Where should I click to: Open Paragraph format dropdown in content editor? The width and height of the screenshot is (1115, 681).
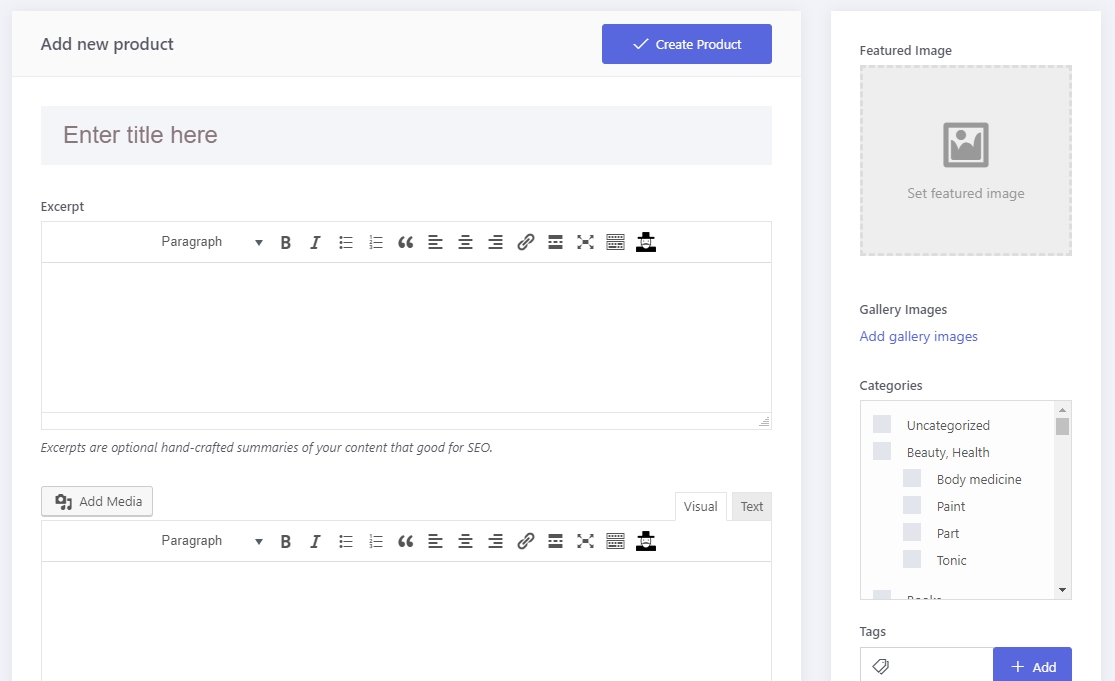211,541
